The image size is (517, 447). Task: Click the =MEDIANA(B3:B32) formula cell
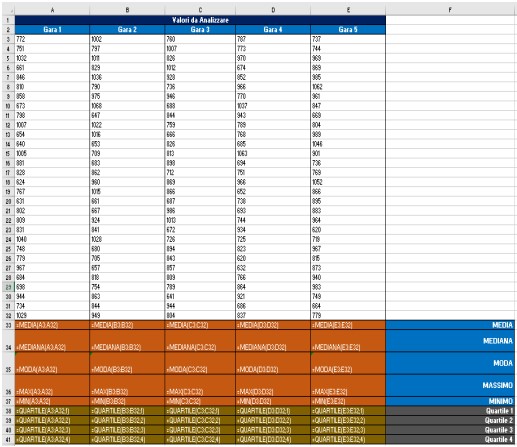point(127,341)
